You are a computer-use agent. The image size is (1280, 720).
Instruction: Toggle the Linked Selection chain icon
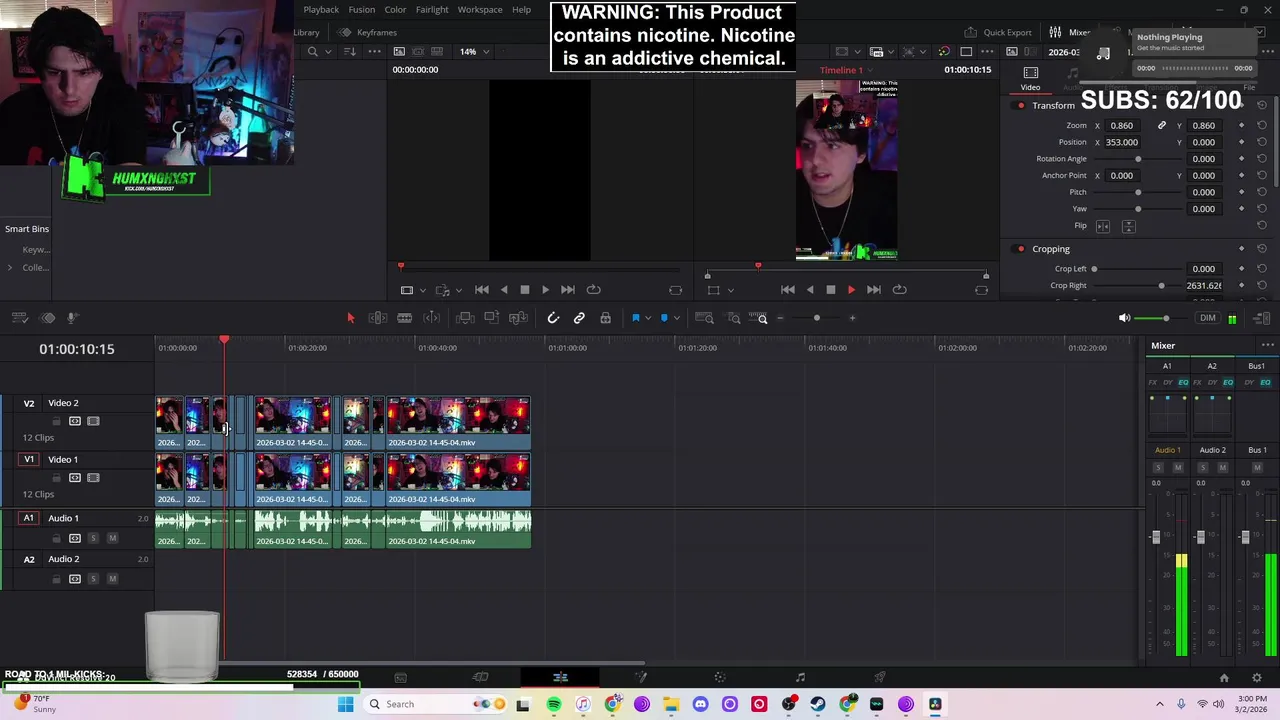(x=579, y=318)
